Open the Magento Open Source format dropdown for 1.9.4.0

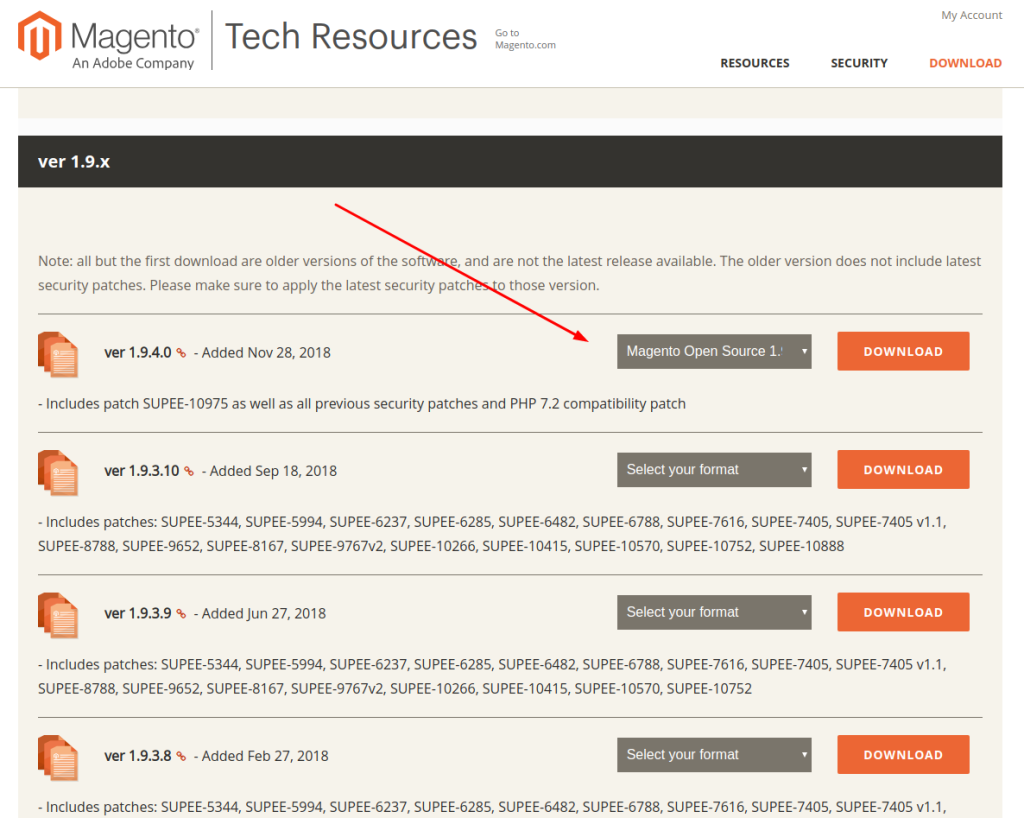tap(713, 351)
